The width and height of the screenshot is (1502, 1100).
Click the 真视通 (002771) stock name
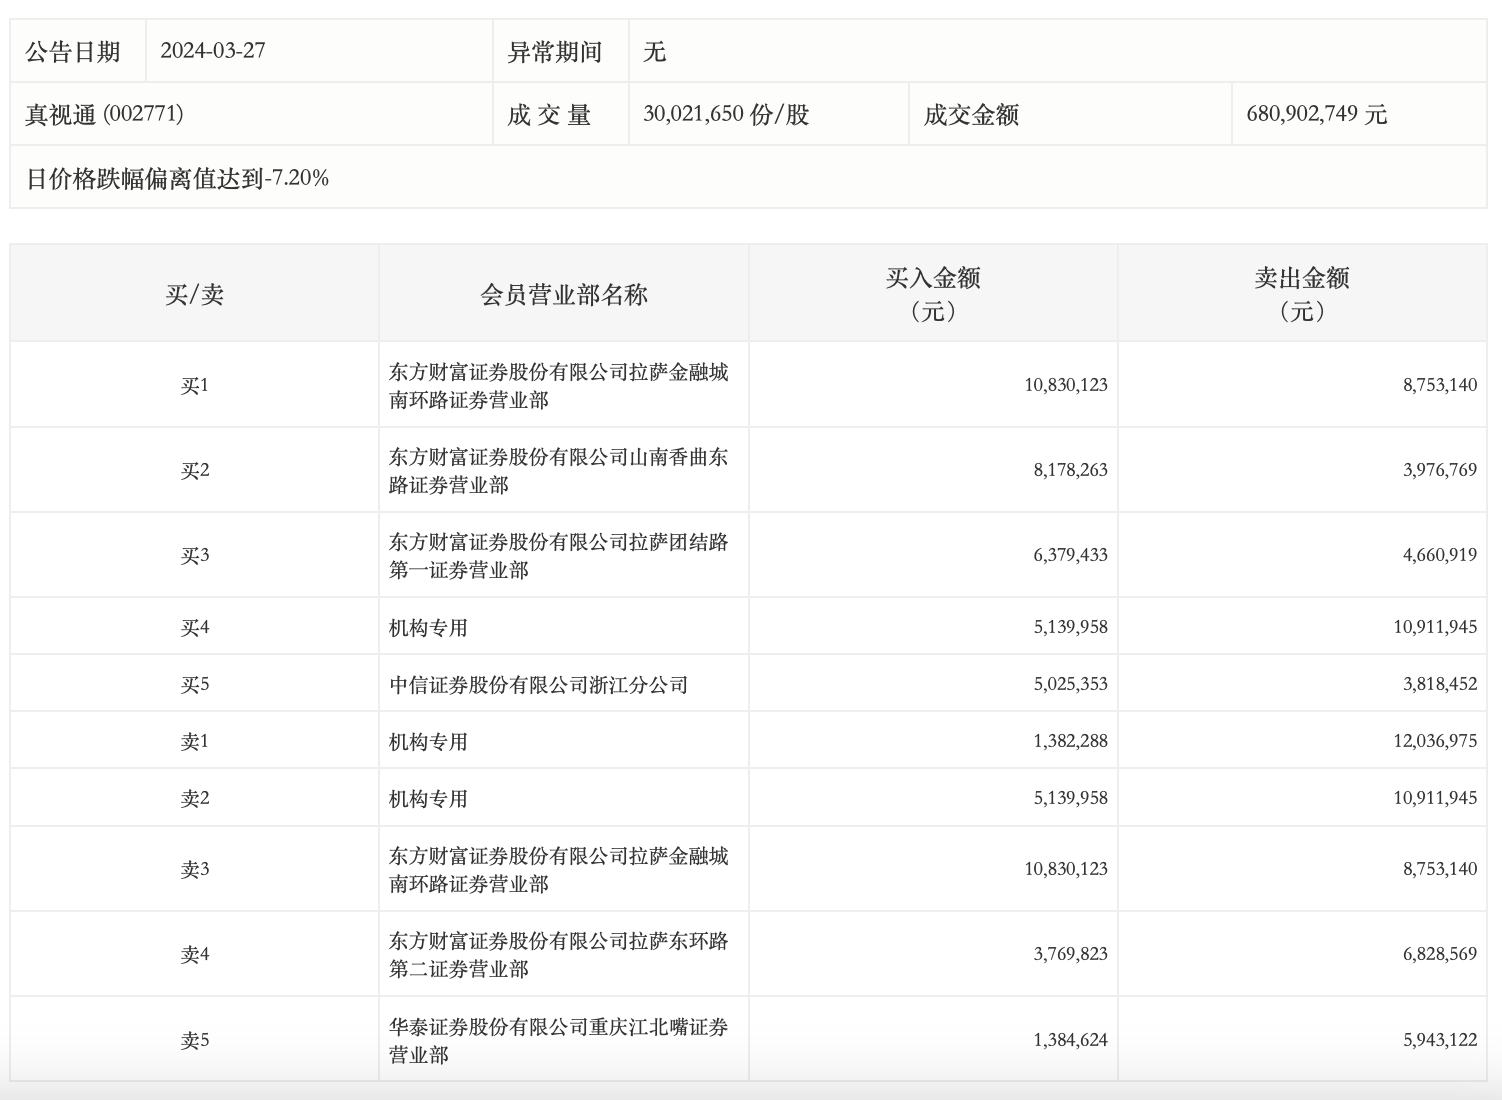click(104, 114)
